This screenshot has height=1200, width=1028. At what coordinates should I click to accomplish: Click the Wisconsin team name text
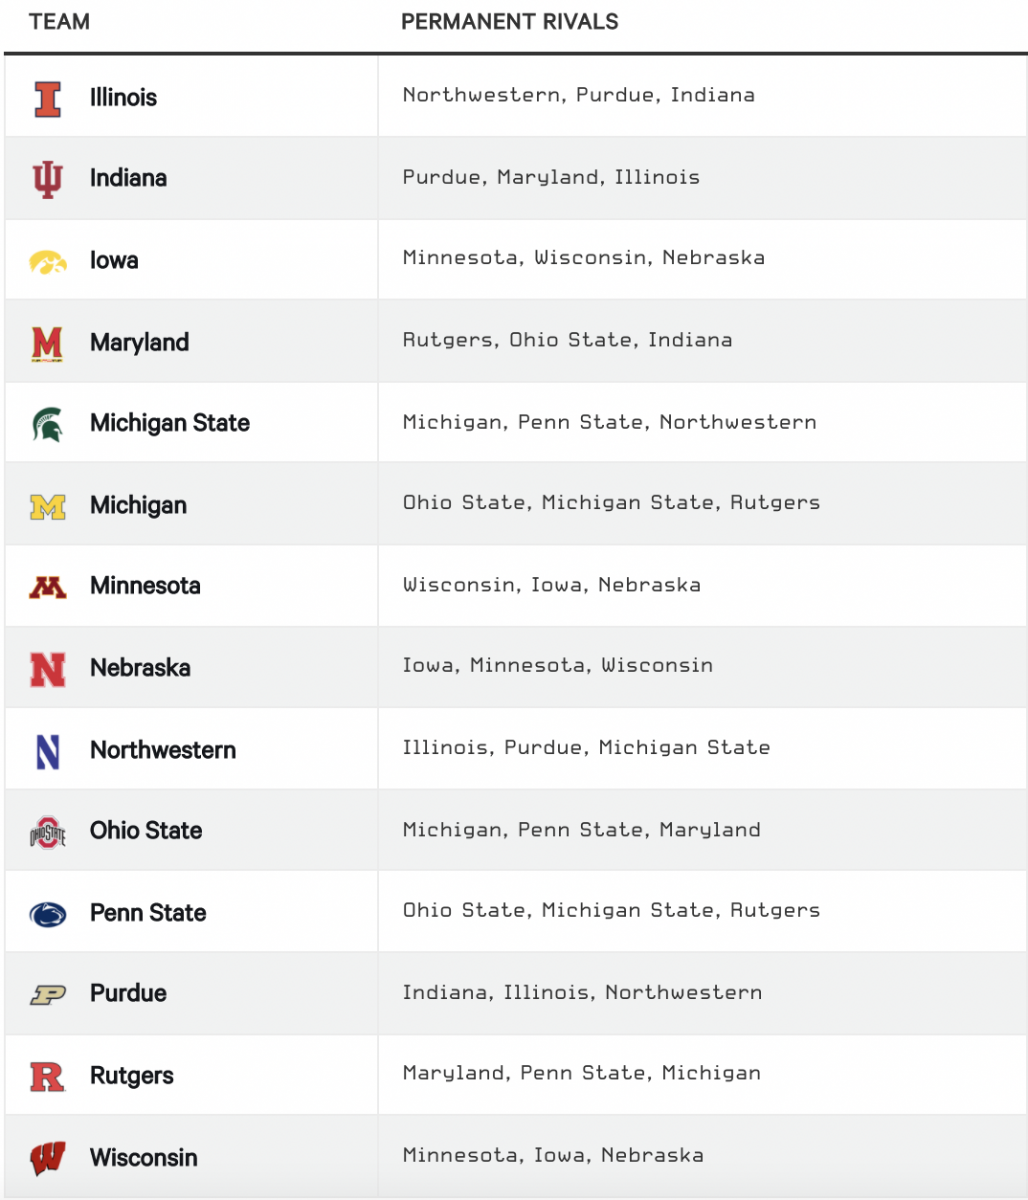pyautogui.click(x=144, y=1158)
